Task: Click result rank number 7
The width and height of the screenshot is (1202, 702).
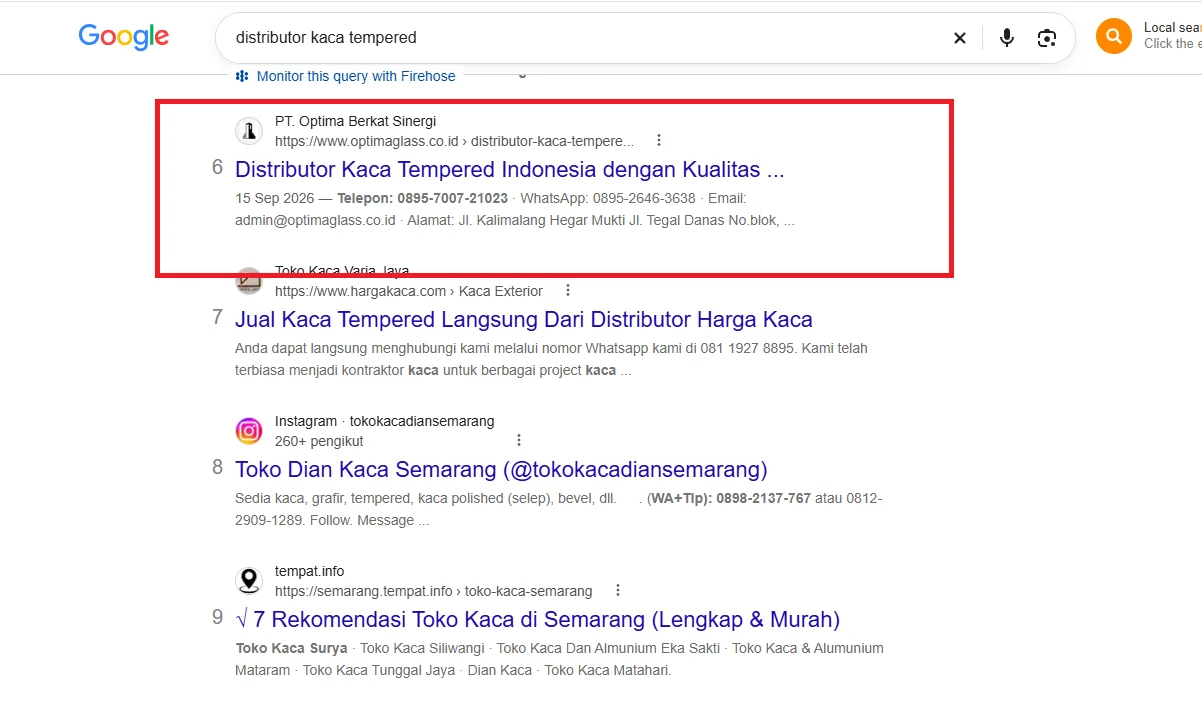Action: click(217, 317)
